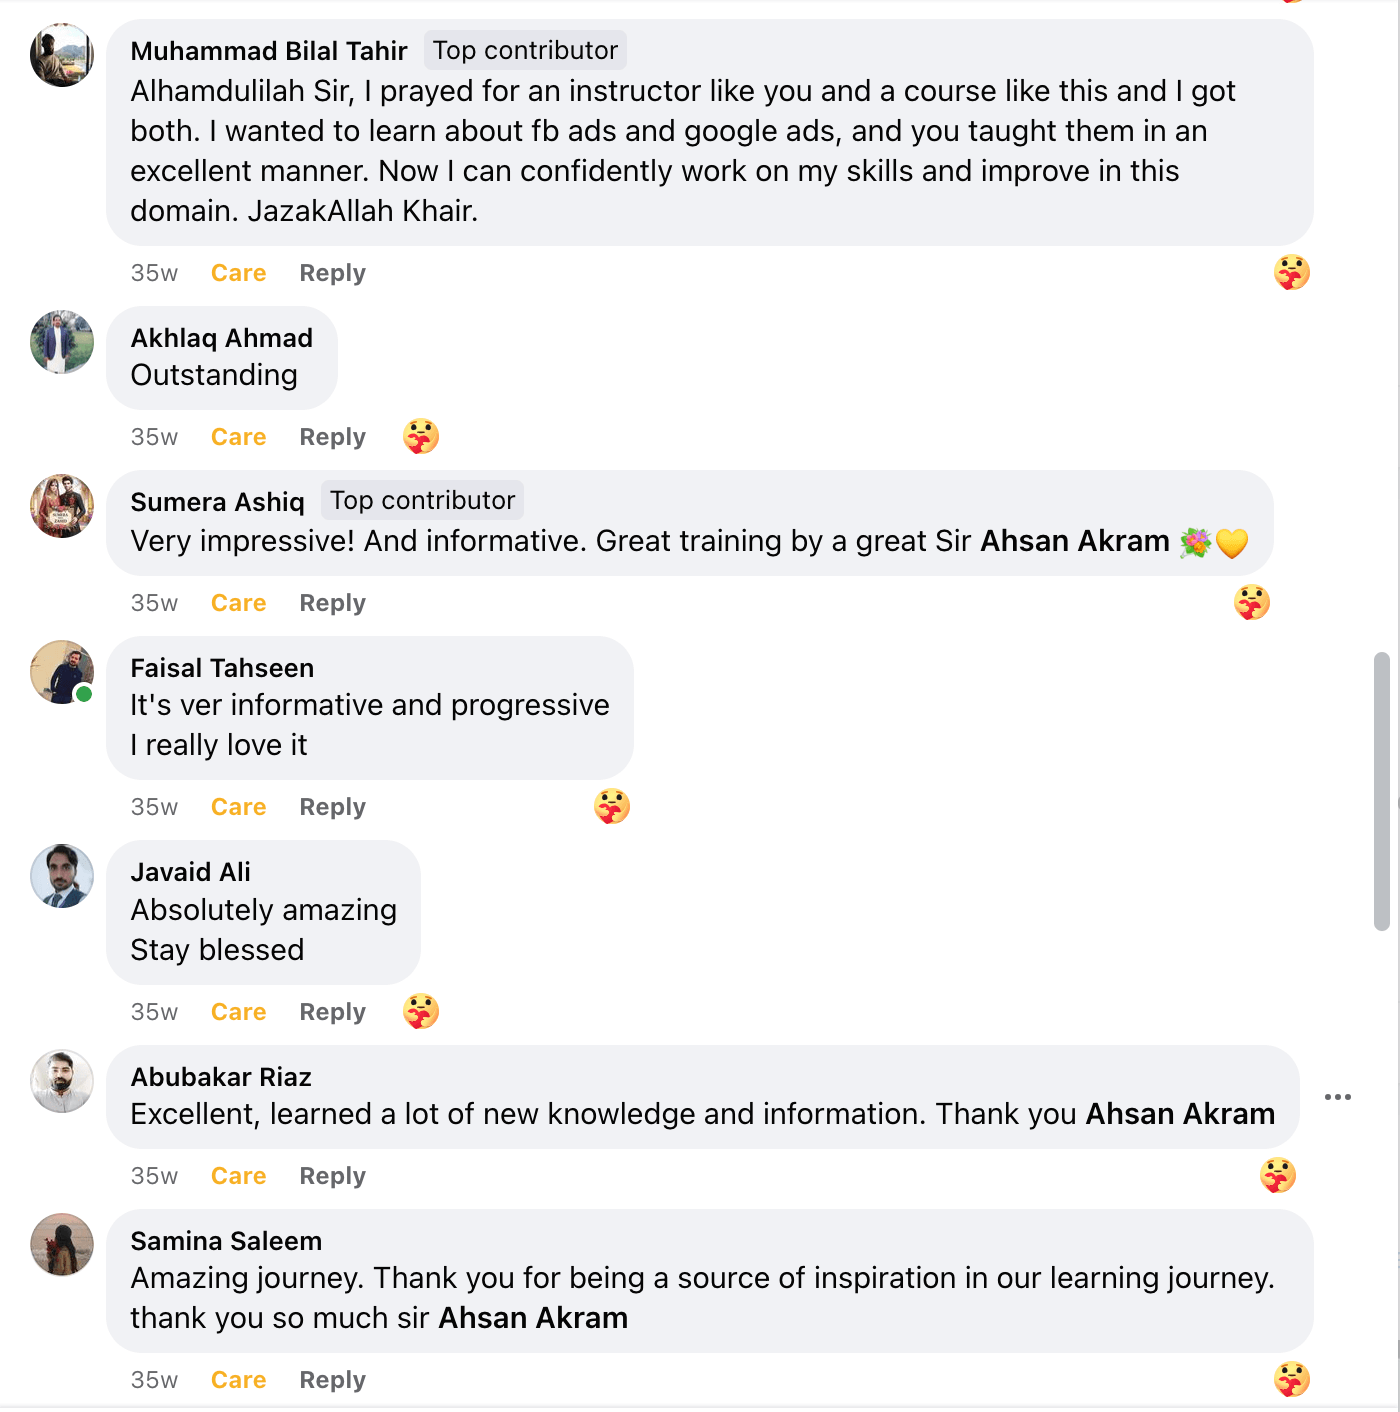Click the 35w timestamp under Javaid Ali's comment
The image size is (1400, 1412).
click(x=153, y=1011)
